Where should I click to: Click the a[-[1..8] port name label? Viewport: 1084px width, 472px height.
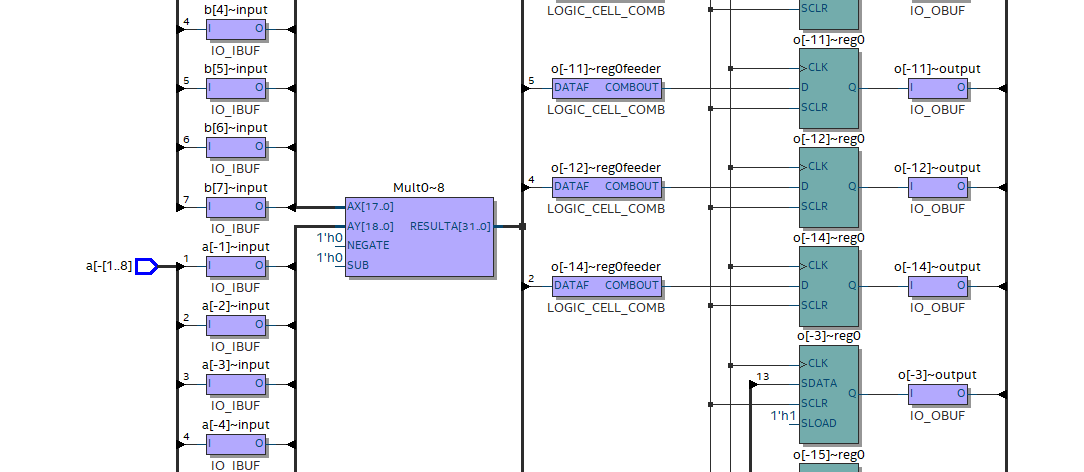[x=109, y=266]
